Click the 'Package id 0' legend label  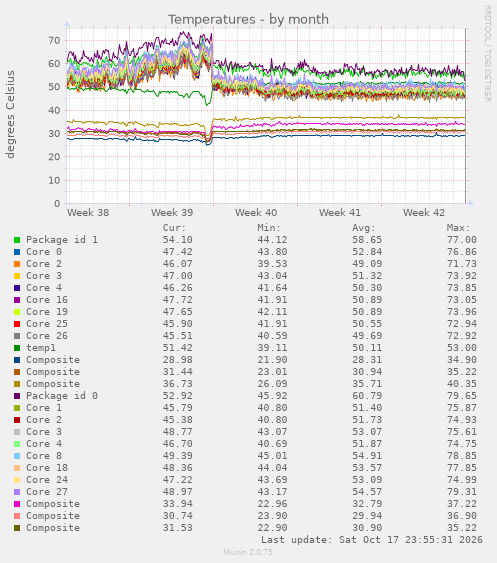tap(62, 396)
